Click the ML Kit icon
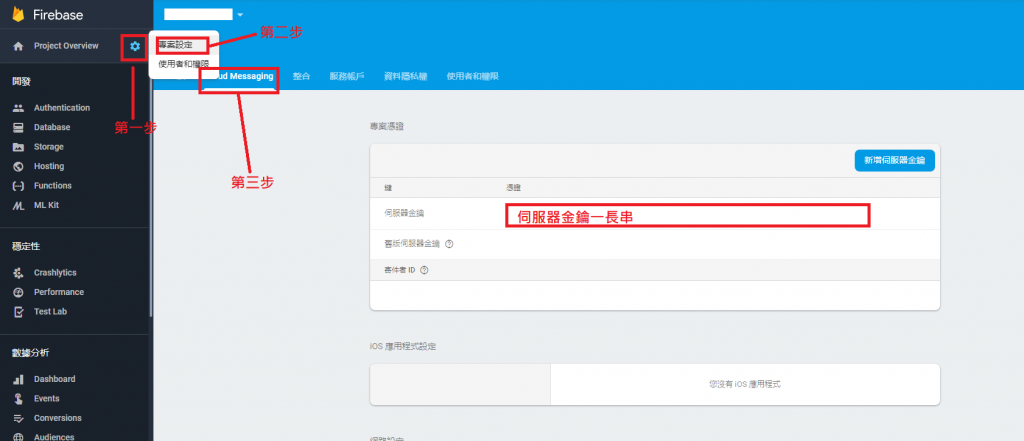 tap(18, 205)
